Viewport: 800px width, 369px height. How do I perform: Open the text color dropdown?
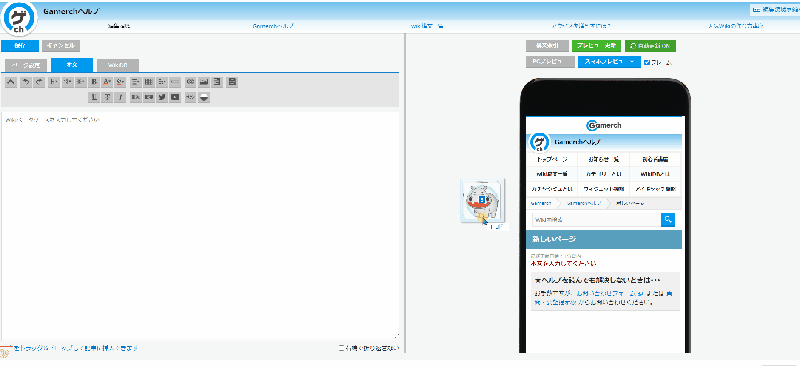tap(107, 82)
